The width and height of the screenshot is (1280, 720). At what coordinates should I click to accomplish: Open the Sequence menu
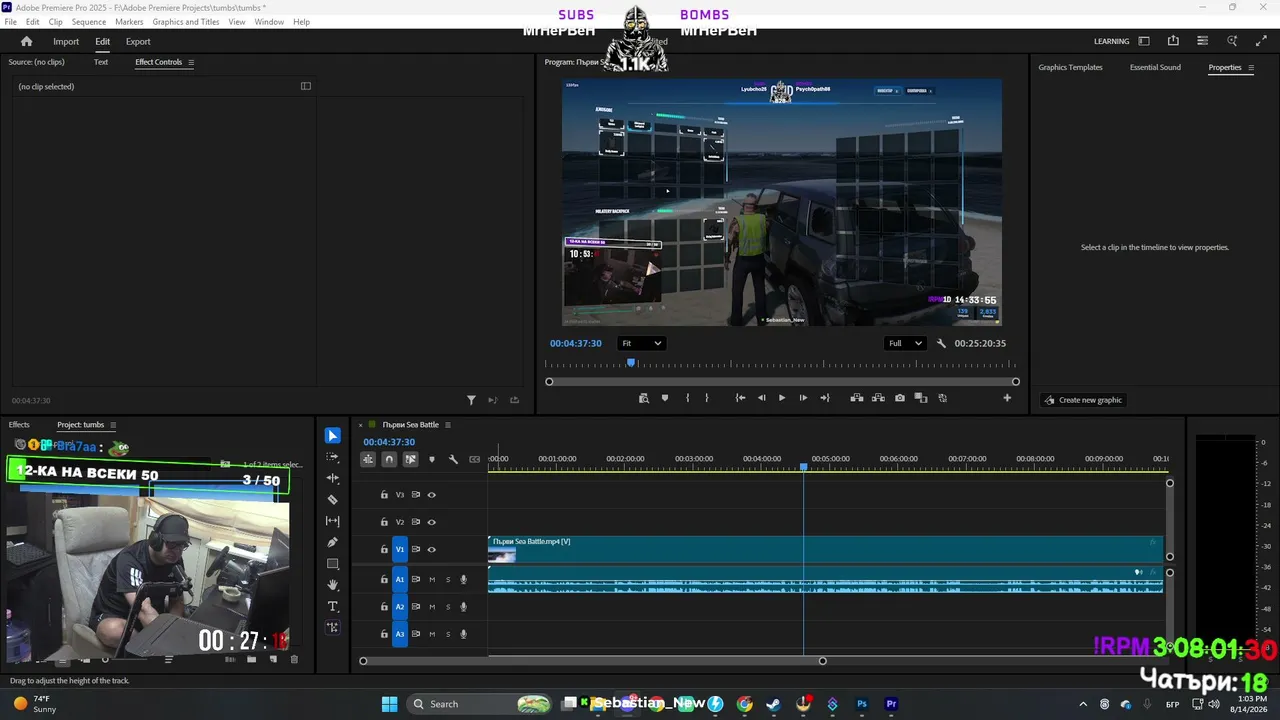click(89, 22)
